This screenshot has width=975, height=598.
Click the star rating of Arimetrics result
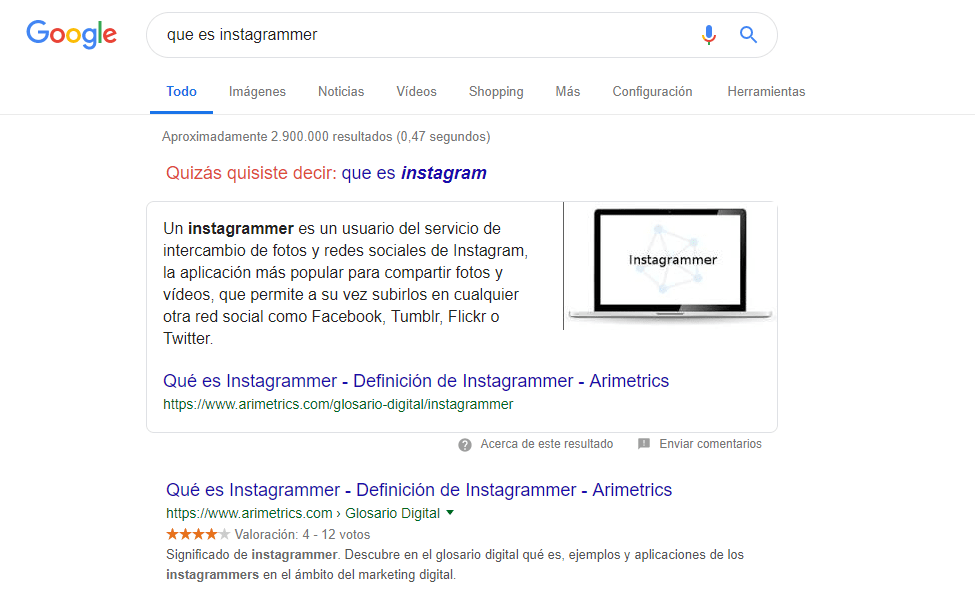(x=198, y=534)
